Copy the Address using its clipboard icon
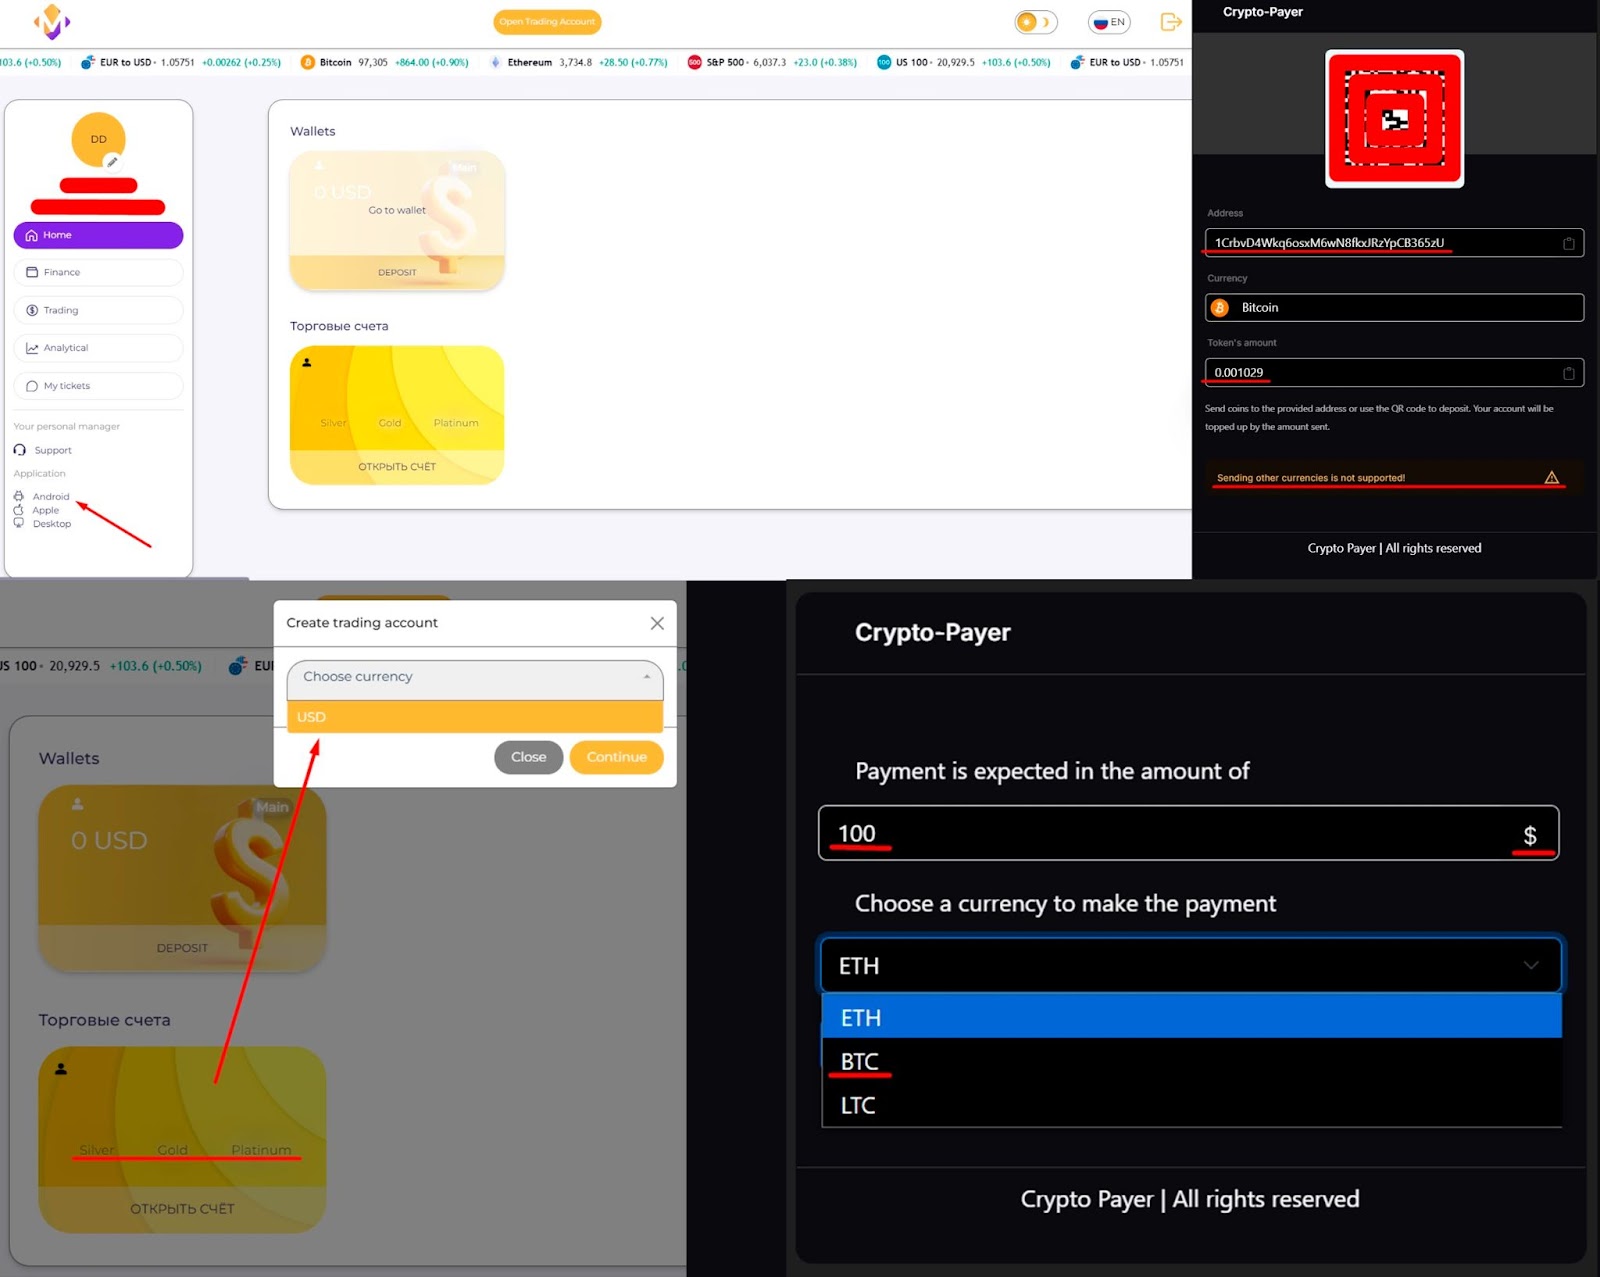 pyautogui.click(x=1568, y=243)
